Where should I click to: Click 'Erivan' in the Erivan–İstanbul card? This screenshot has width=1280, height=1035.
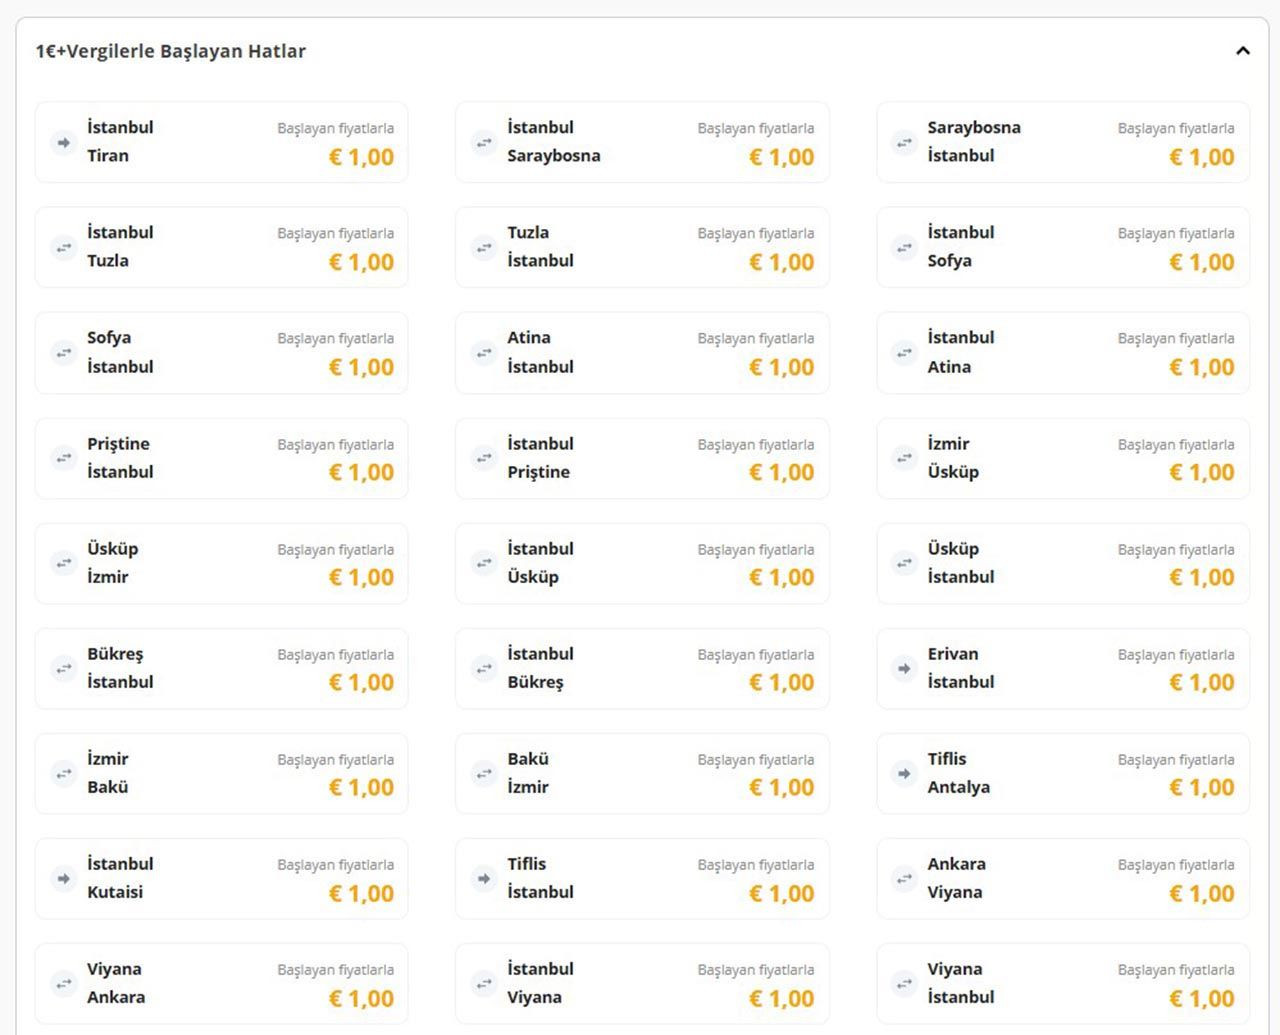pyautogui.click(x=953, y=654)
